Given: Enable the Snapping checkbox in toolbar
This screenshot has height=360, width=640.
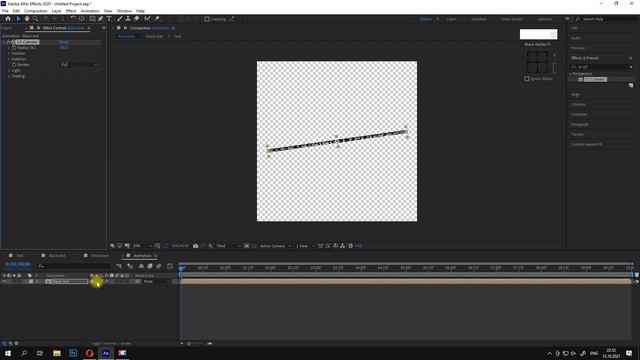Looking at the screenshot, I should coord(207,19).
